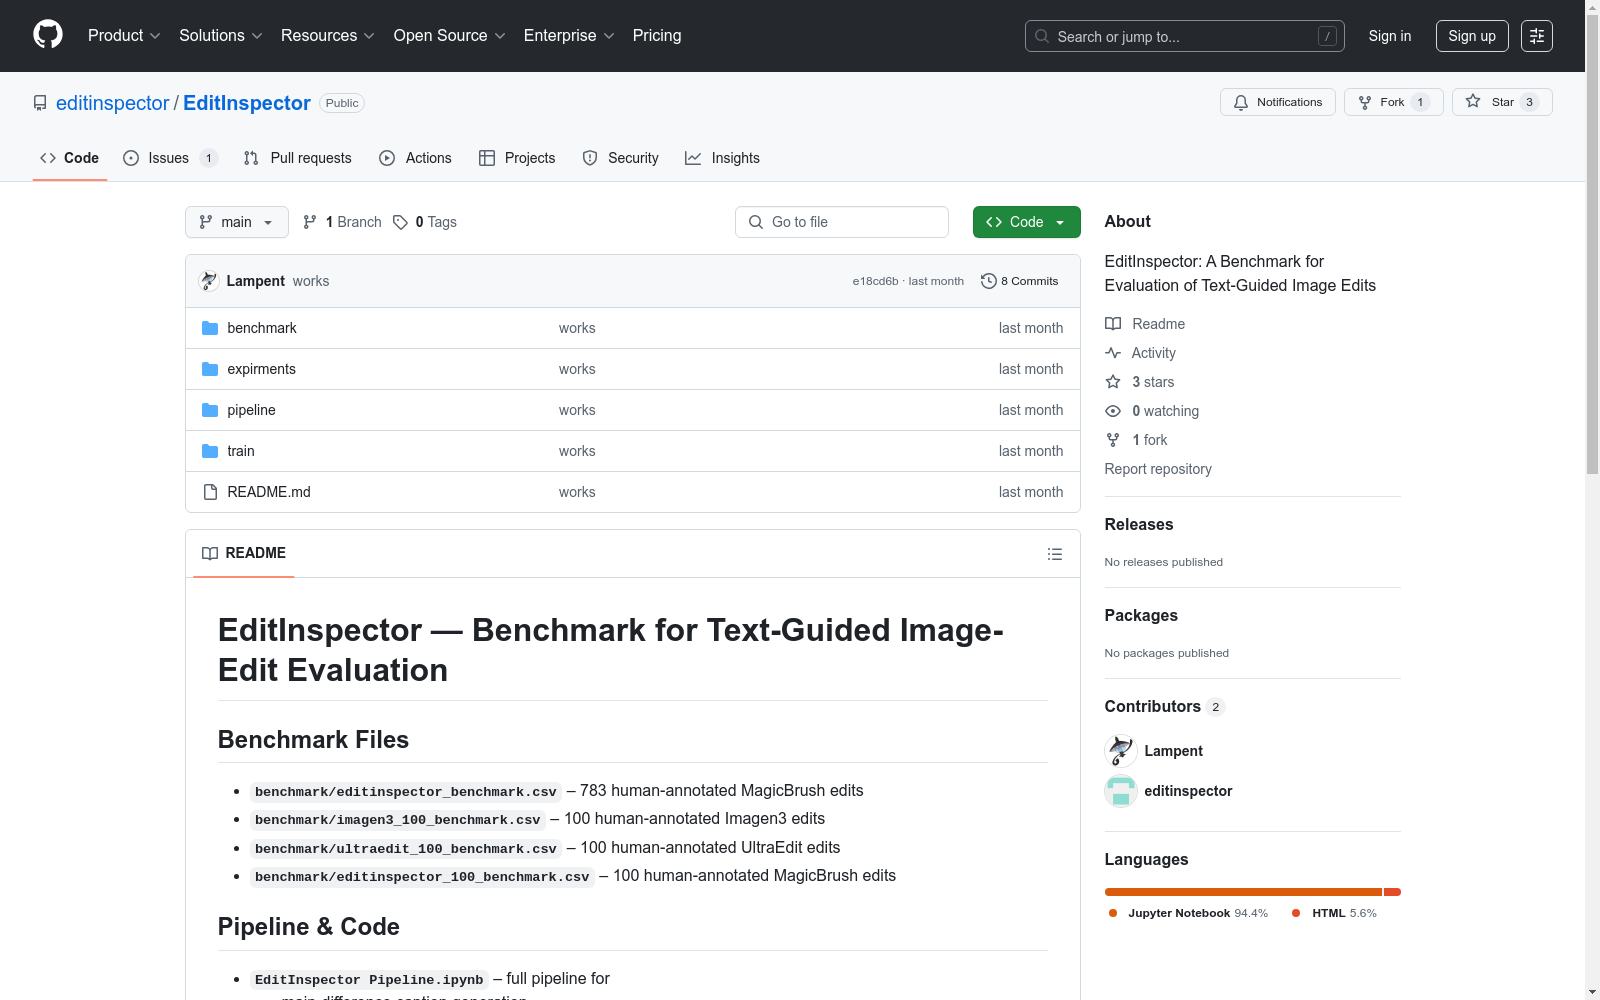1600x1000 pixels.
Task: Open the 8 Commits history link
Action: point(1020,281)
